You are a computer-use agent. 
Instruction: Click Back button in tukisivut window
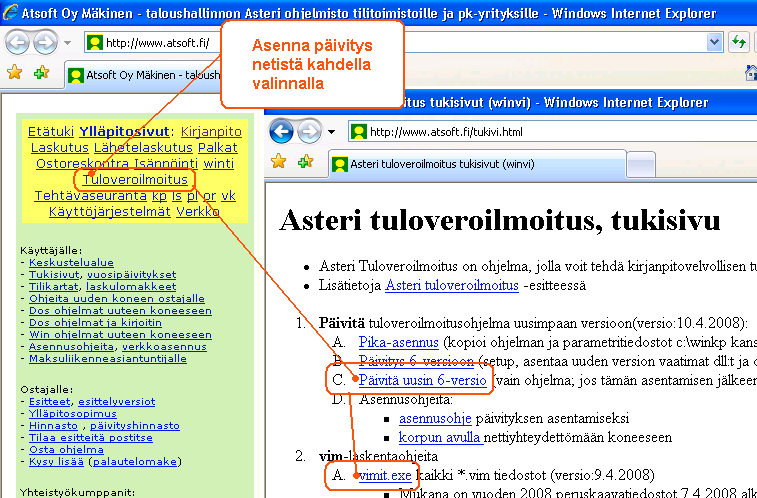click(x=281, y=131)
